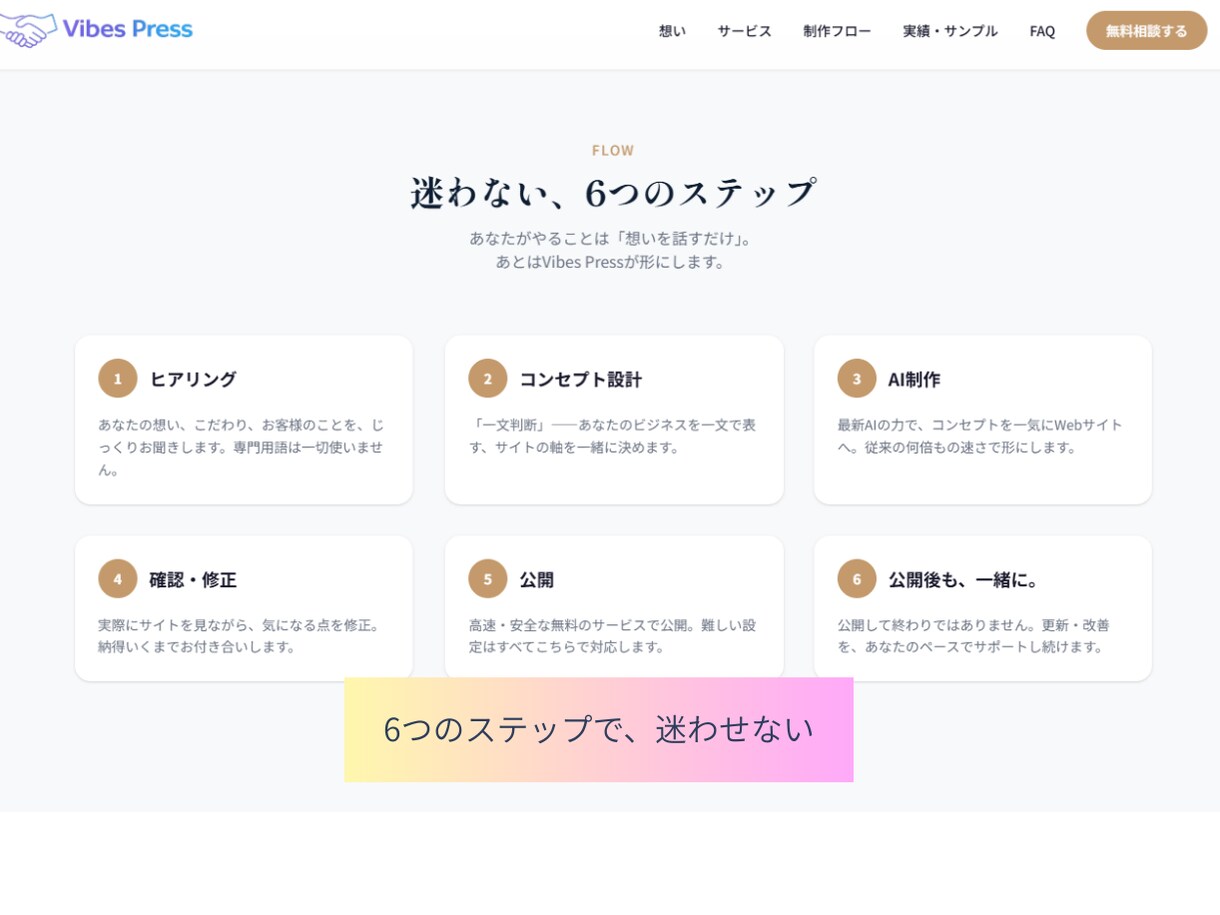Image resolution: width=1220 pixels, height=915 pixels.
Task: Open the 想い menu item
Action: (x=672, y=31)
